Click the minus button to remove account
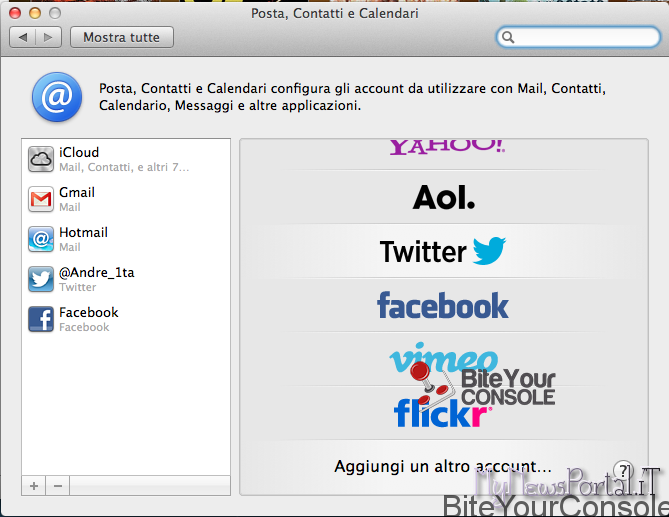This screenshot has height=517, width=669. (58, 486)
